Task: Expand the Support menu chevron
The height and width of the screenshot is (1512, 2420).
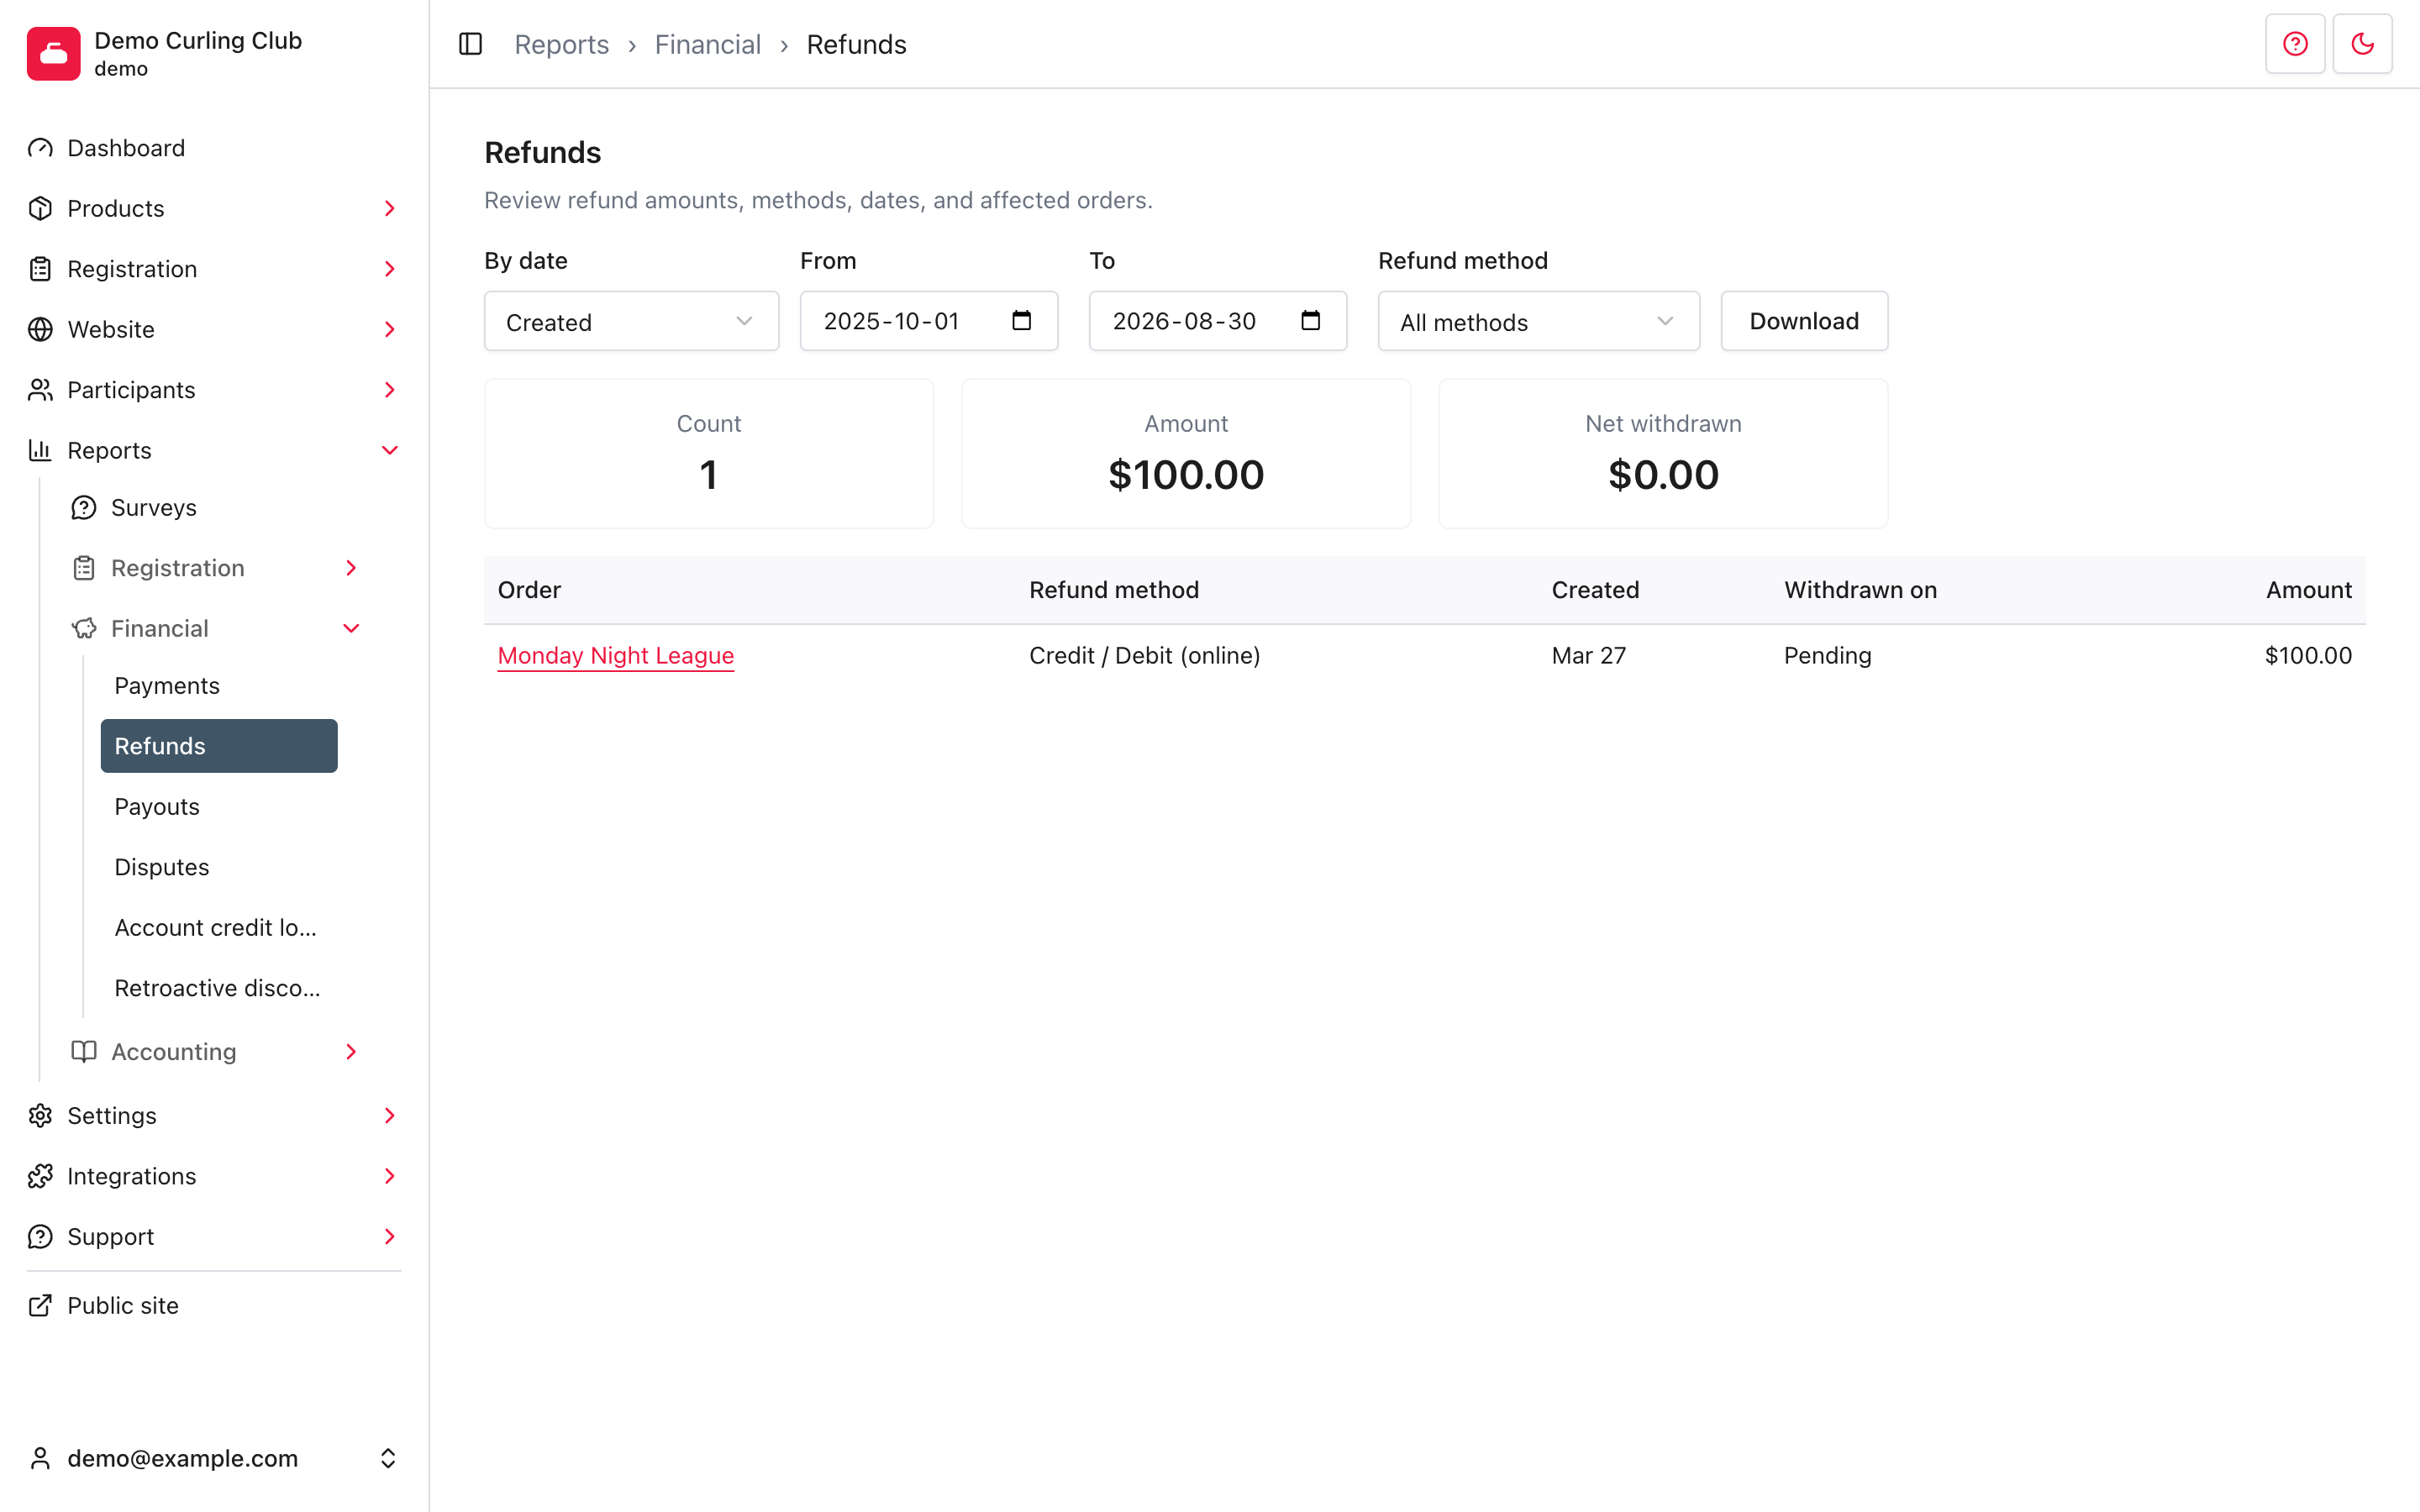Action: click(x=390, y=1236)
